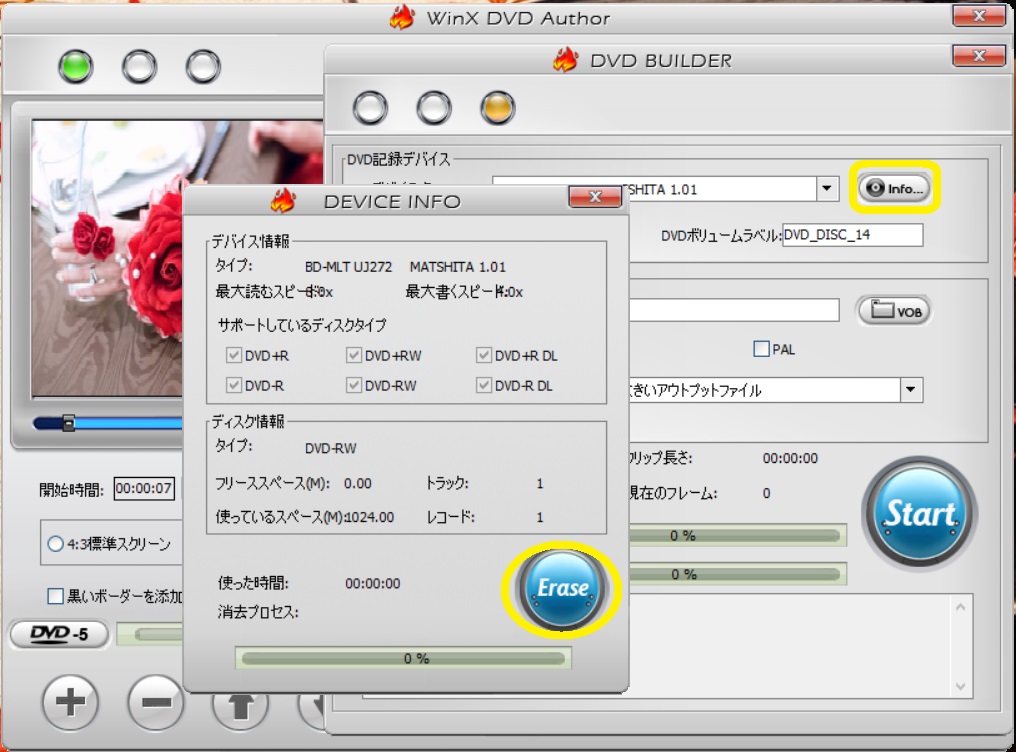Add a video with the plus button

click(70, 701)
